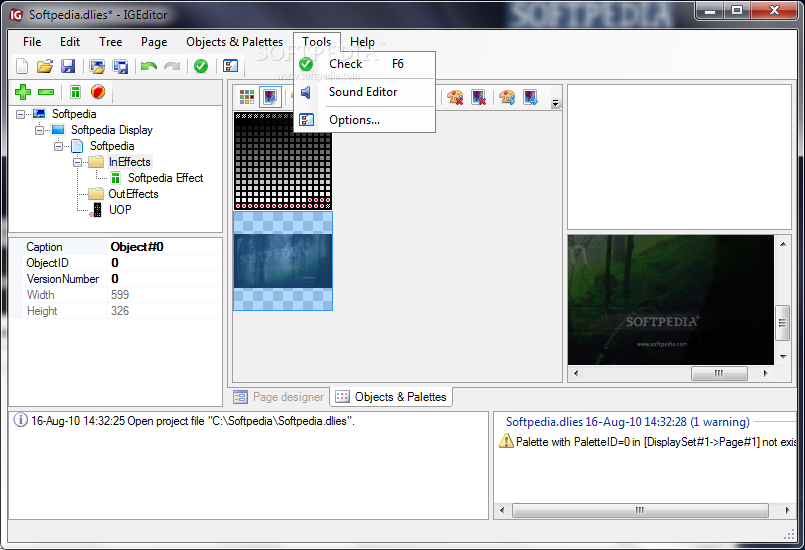Screen dimensions: 805x550
Task: Switch to the Page designer tab
Action: click(x=279, y=397)
